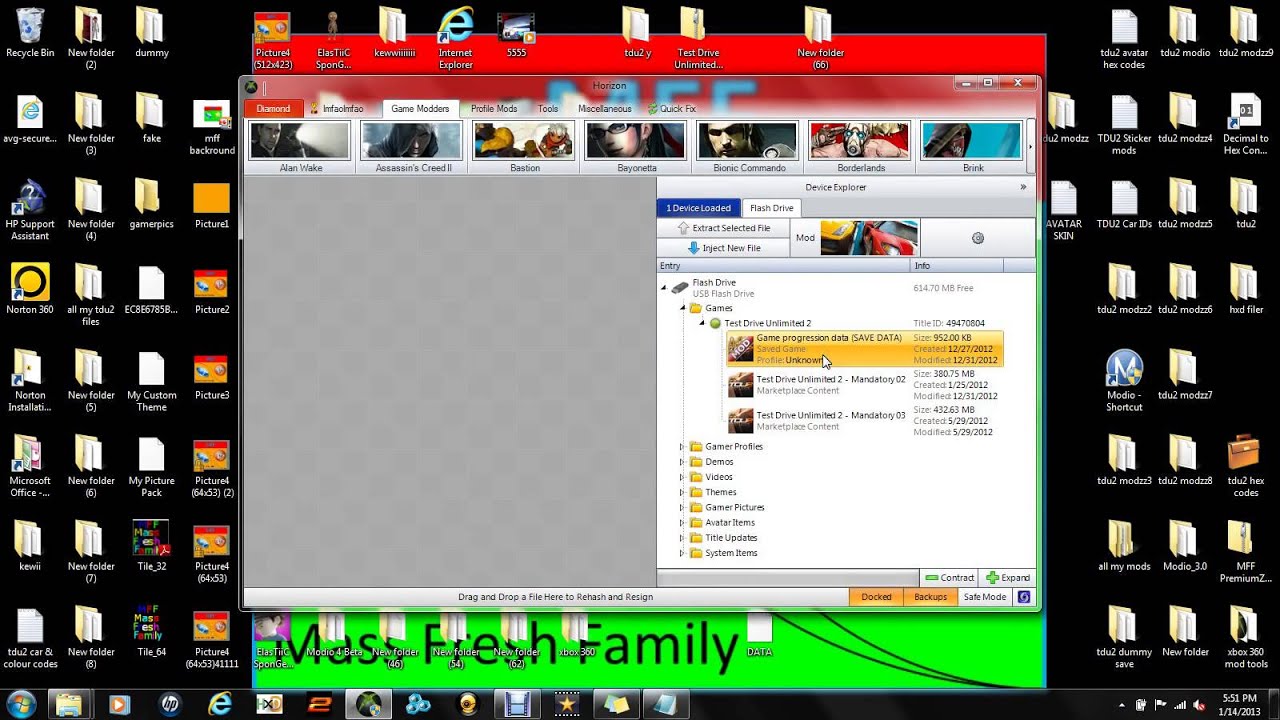Switch to Horizon via taskbar Xbox icon

pyautogui.click(x=367, y=704)
